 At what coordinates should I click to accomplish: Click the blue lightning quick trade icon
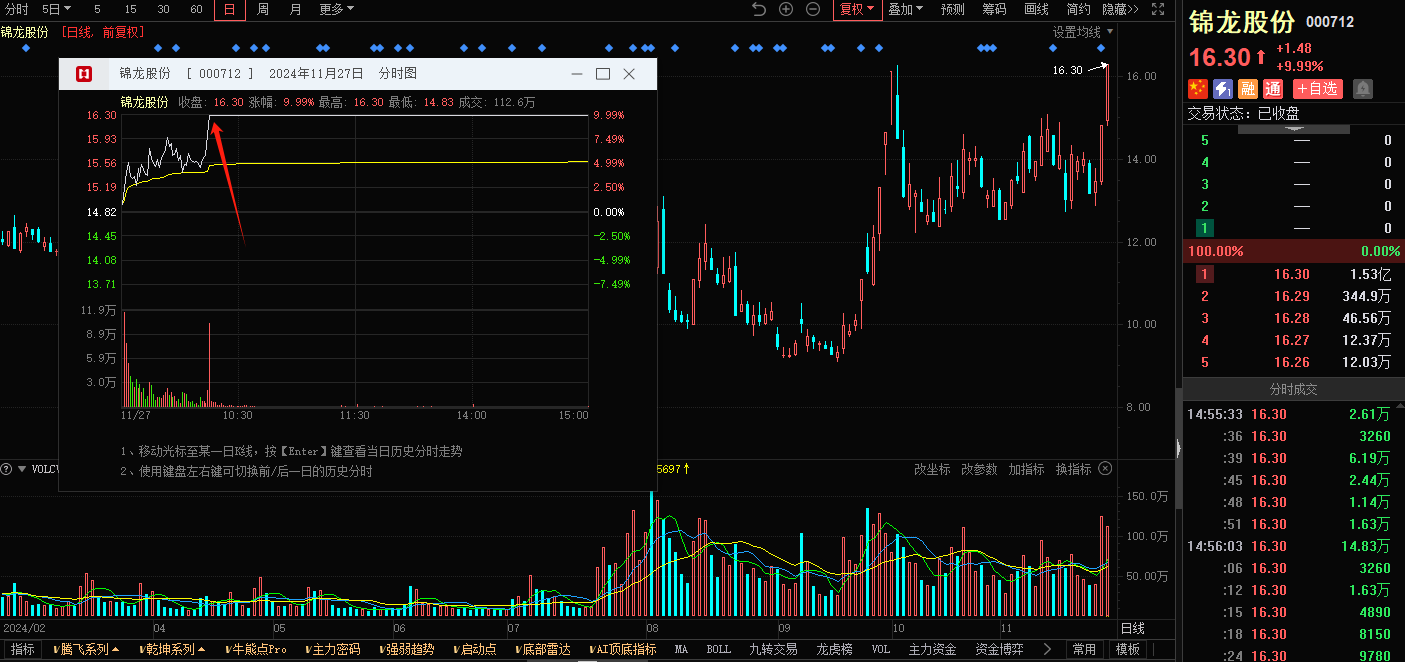[1223, 89]
